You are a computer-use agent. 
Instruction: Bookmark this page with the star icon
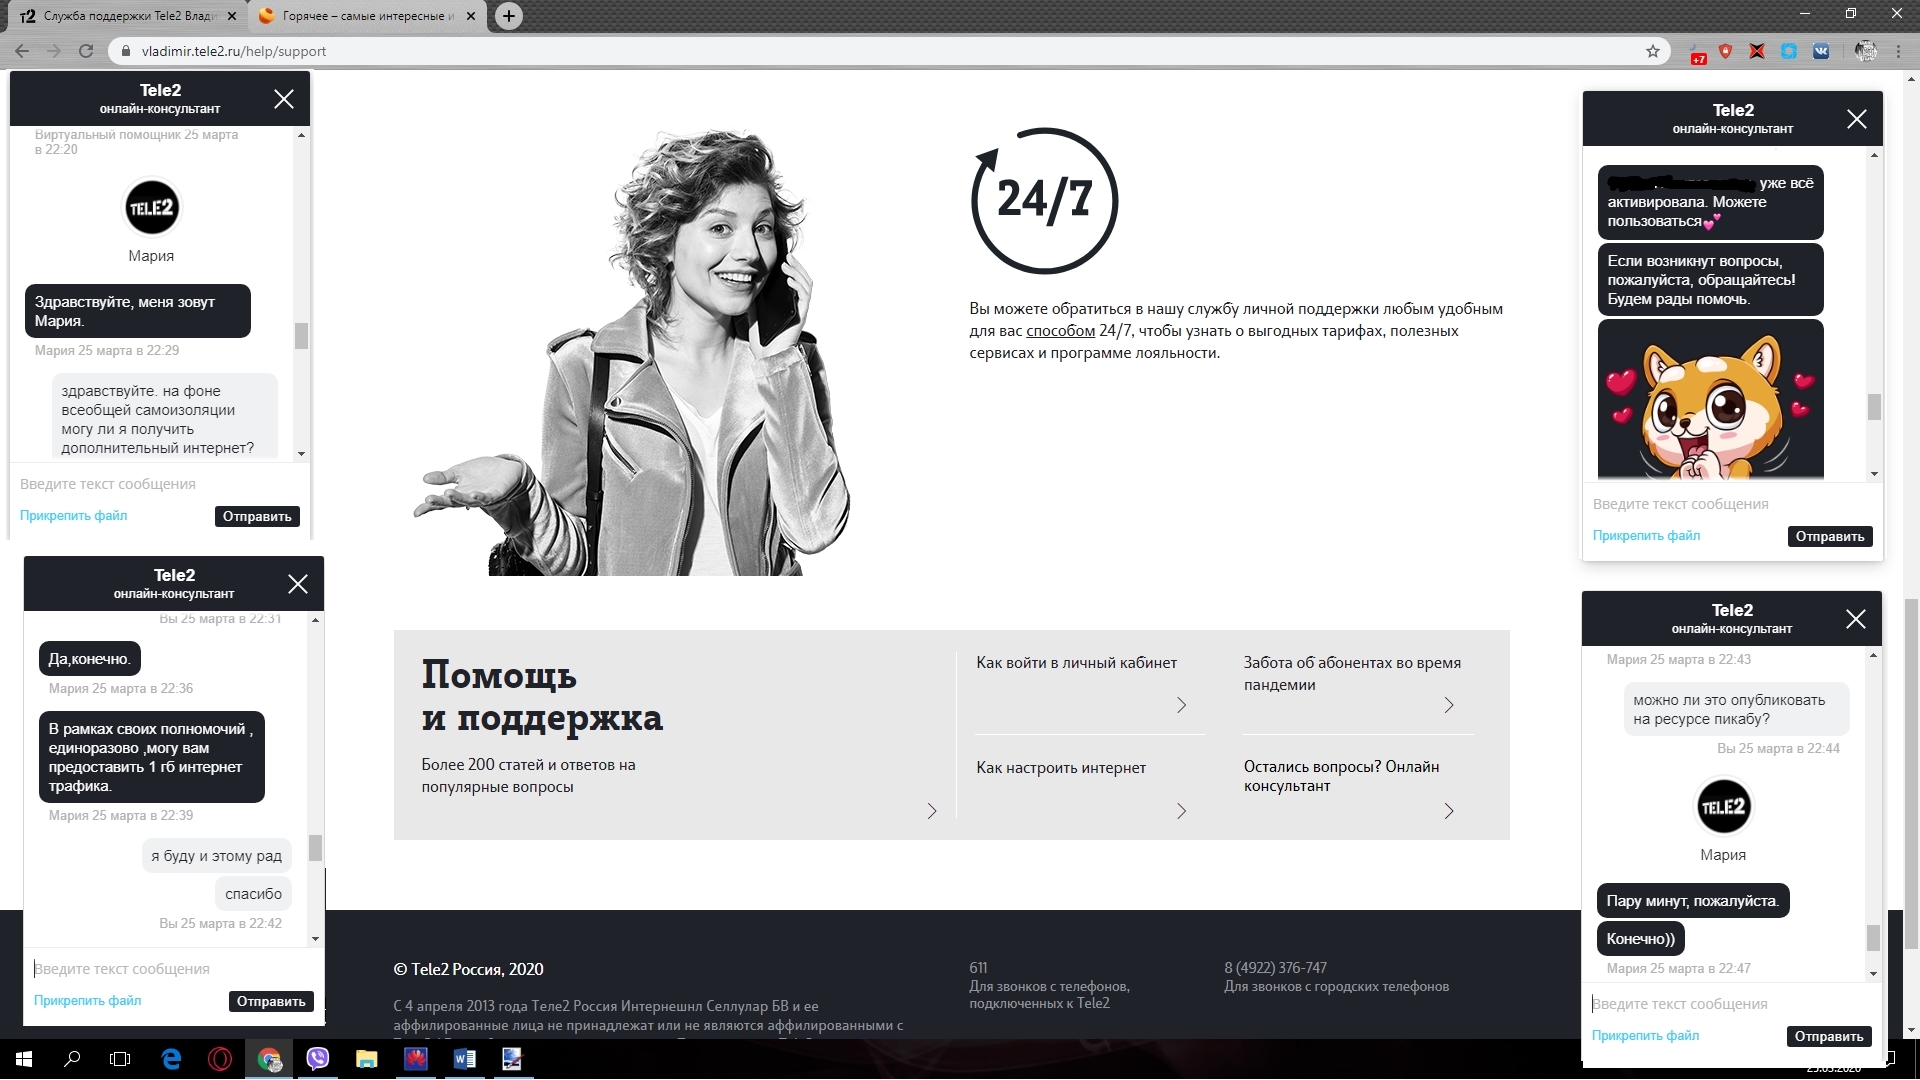click(x=1652, y=51)
